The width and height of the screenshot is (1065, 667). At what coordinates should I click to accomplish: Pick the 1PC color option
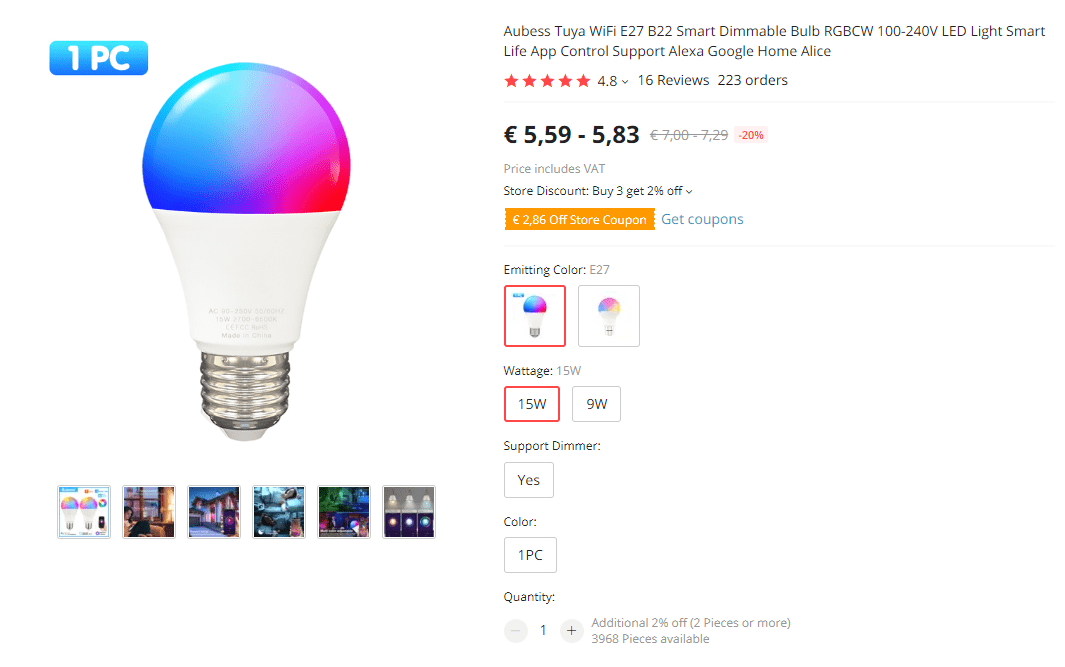[530, 555]
